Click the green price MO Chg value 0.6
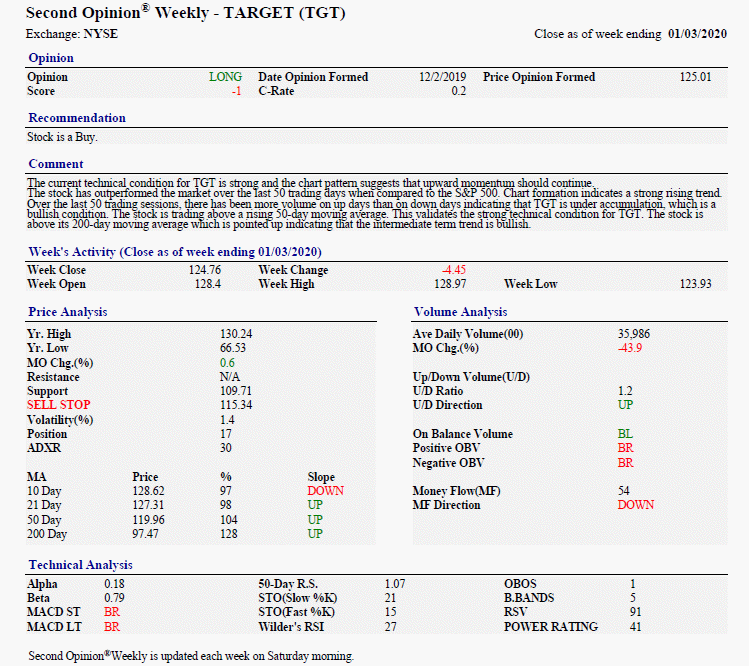The width and height of the screenshot is (749, 666). click(x=227, y=363)
